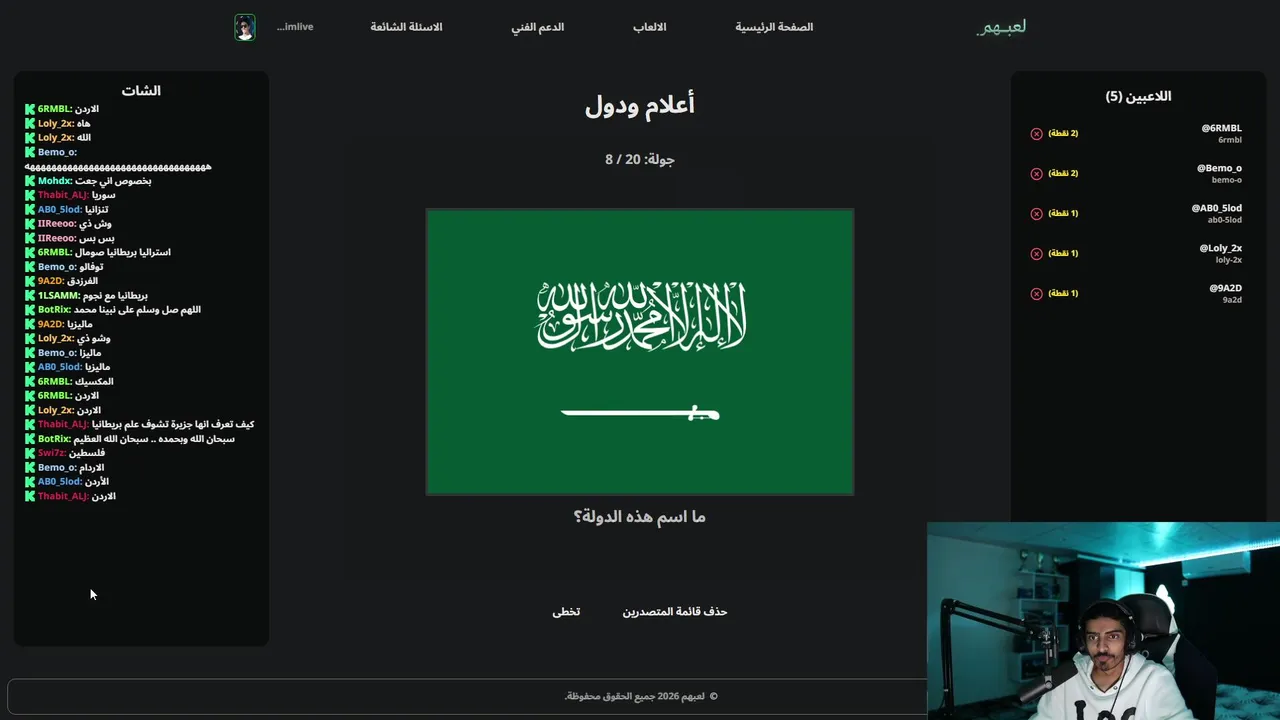This screenshot has width=1280, height=720.
Task: Open the الصفحة الرئيسية home menu item
Action: tap(774, 27)
